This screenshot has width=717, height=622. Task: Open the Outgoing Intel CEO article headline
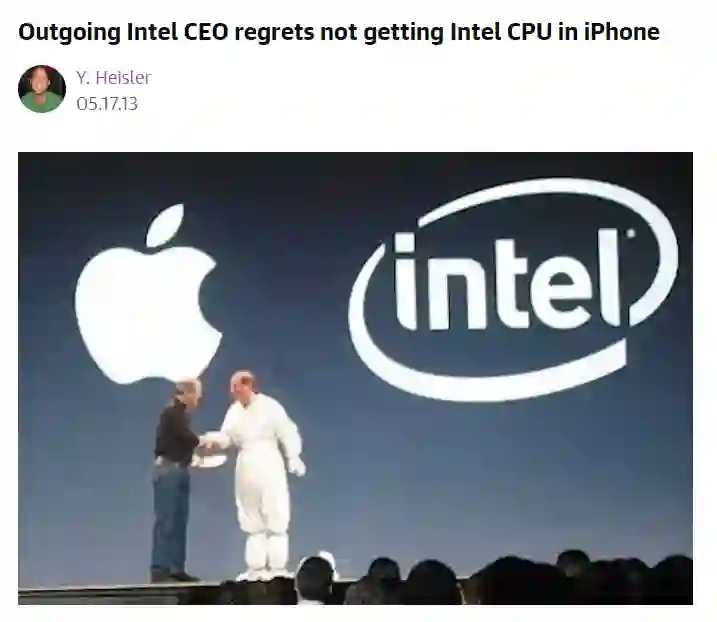click(339, 32)
